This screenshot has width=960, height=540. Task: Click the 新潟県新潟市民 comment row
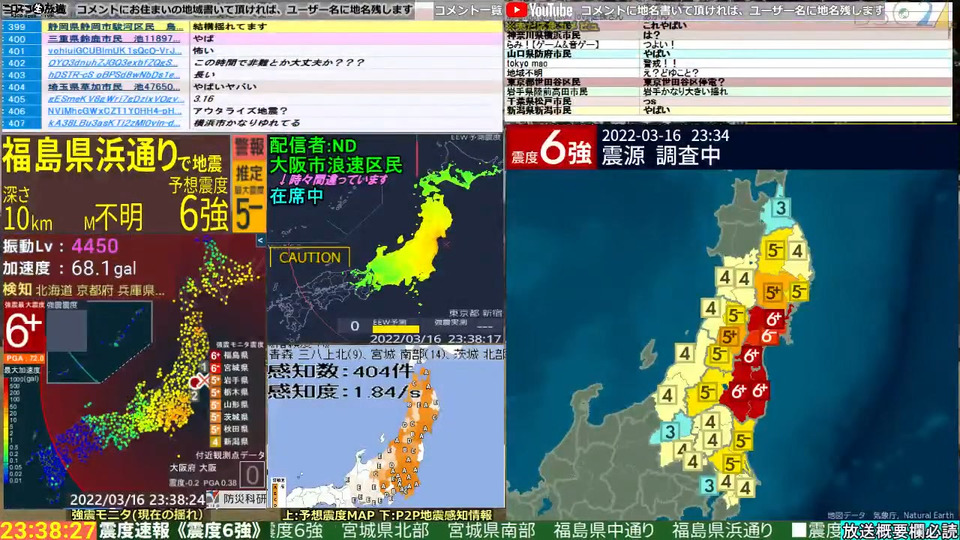click(x=727, y=110)
